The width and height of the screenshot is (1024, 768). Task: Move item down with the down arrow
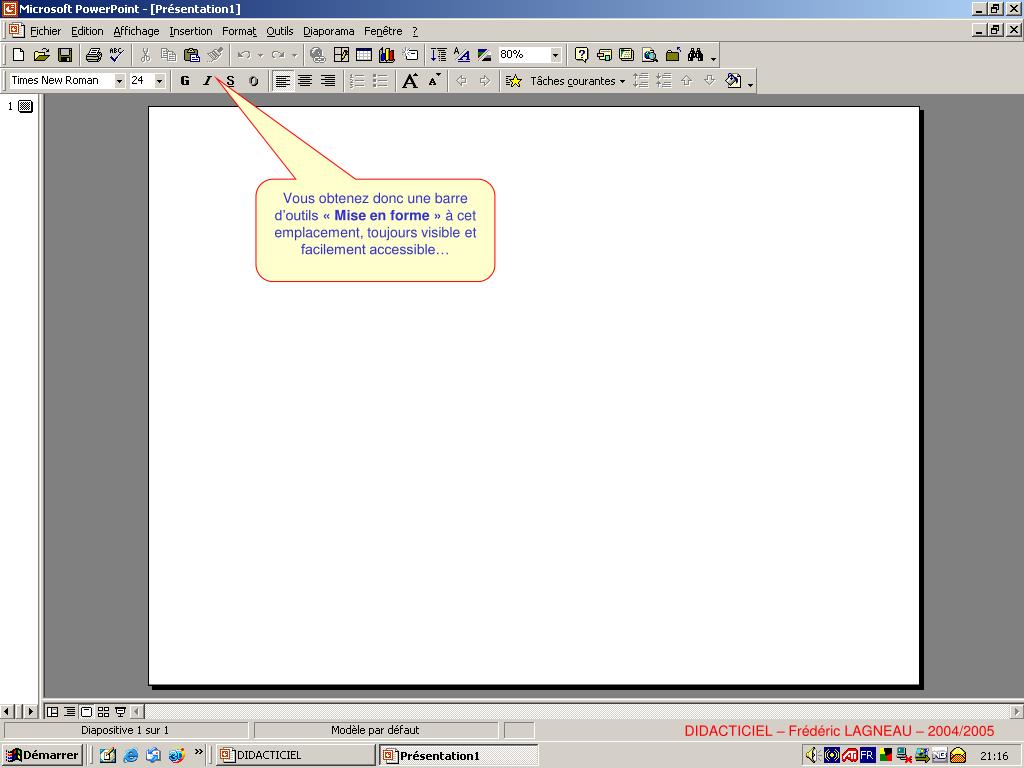tap(709, 81)
